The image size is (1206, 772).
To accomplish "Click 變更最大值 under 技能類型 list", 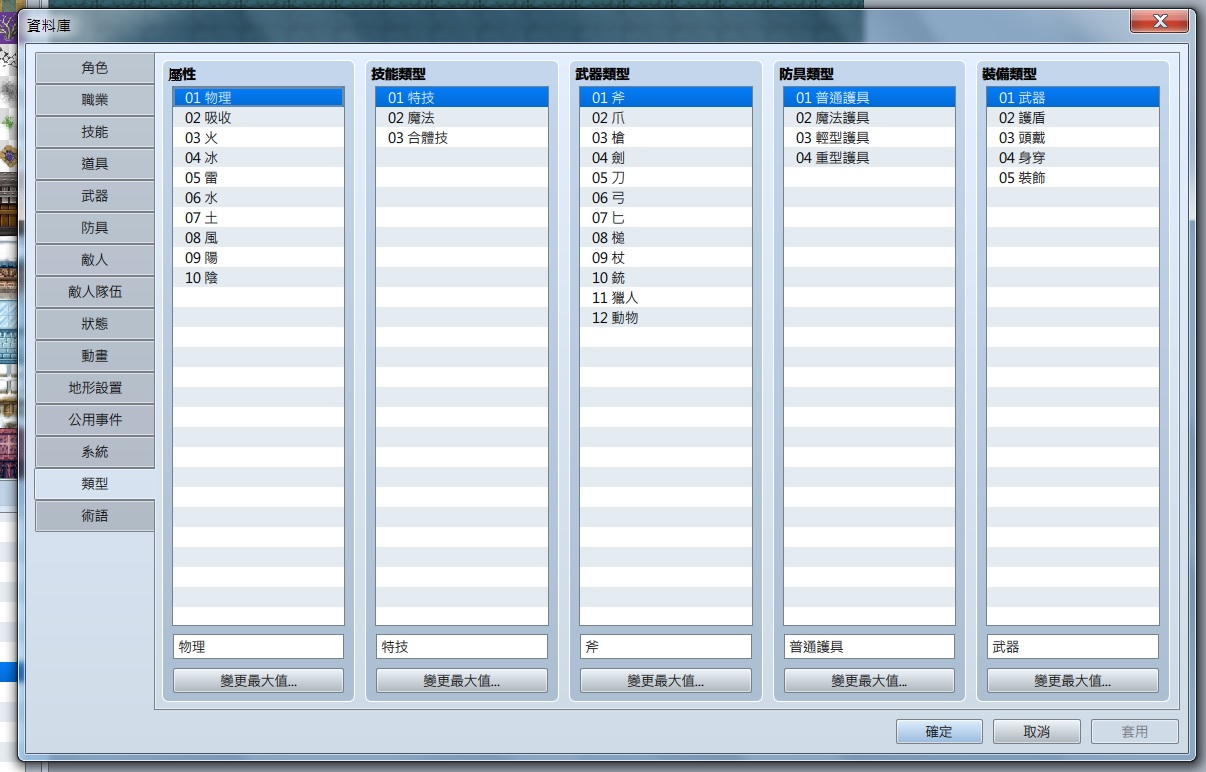I will (x=462, y=681).
